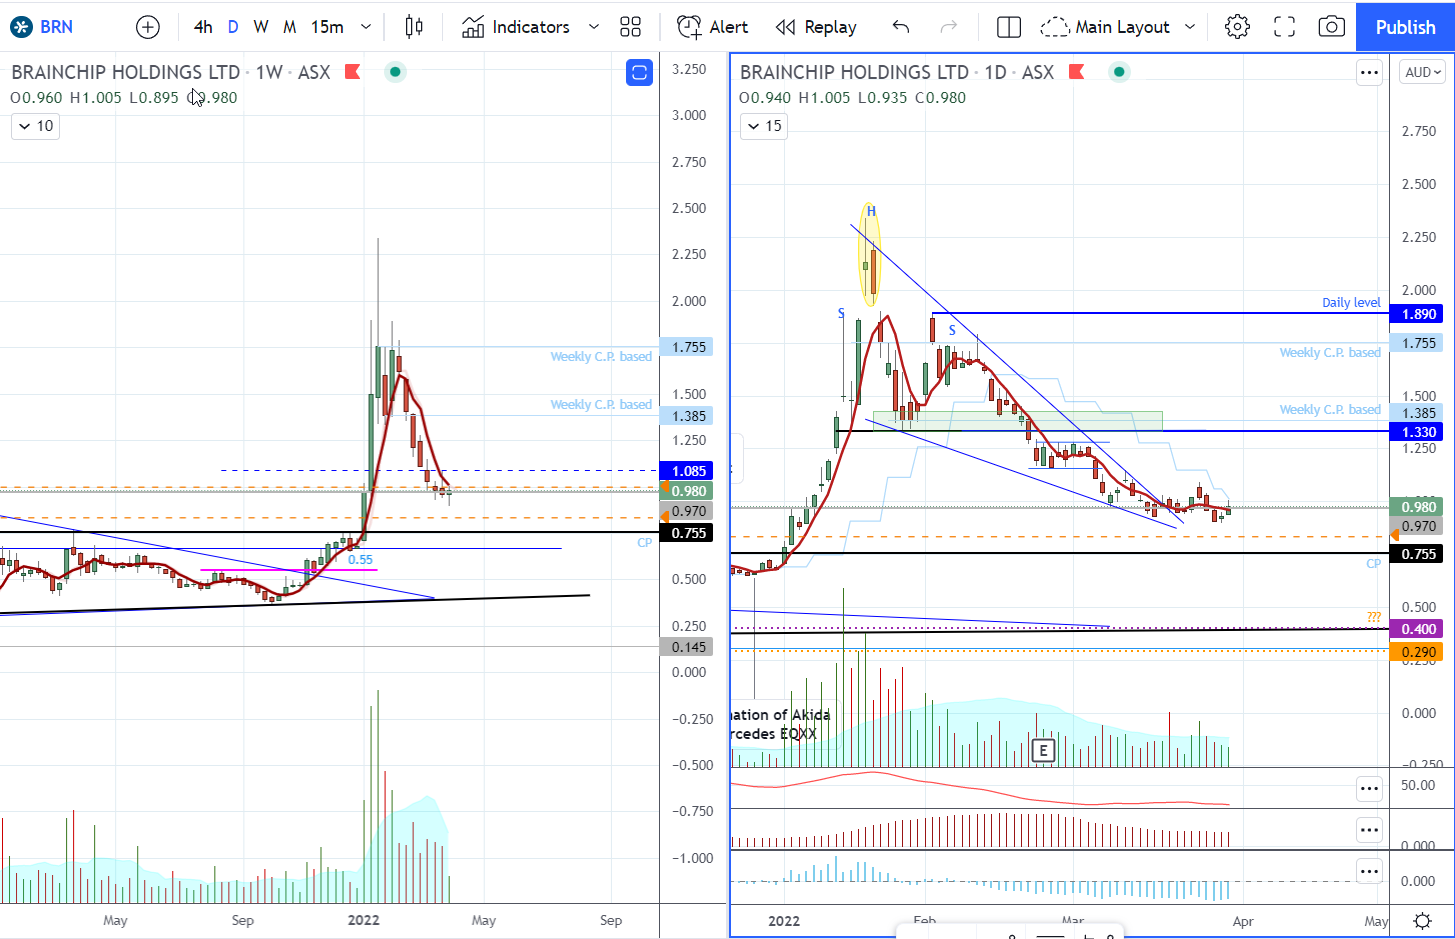Click the add symbol plus icon
The width and height of the screenshot is (1455, 939).
click(148, 27)
